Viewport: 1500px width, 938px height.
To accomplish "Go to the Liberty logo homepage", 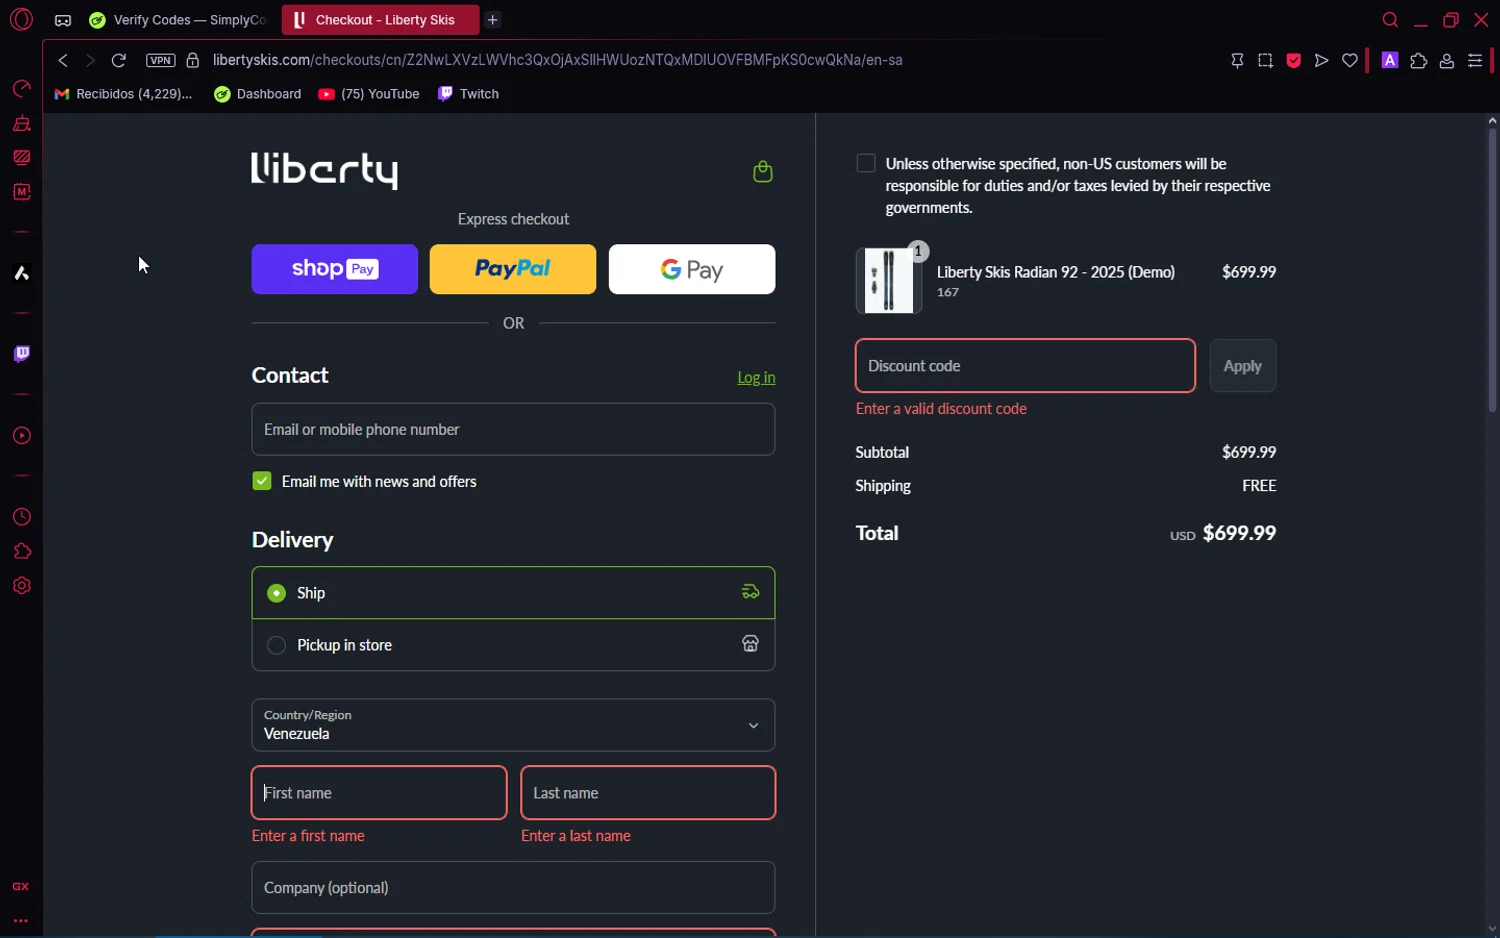I will tap(324, 170).
